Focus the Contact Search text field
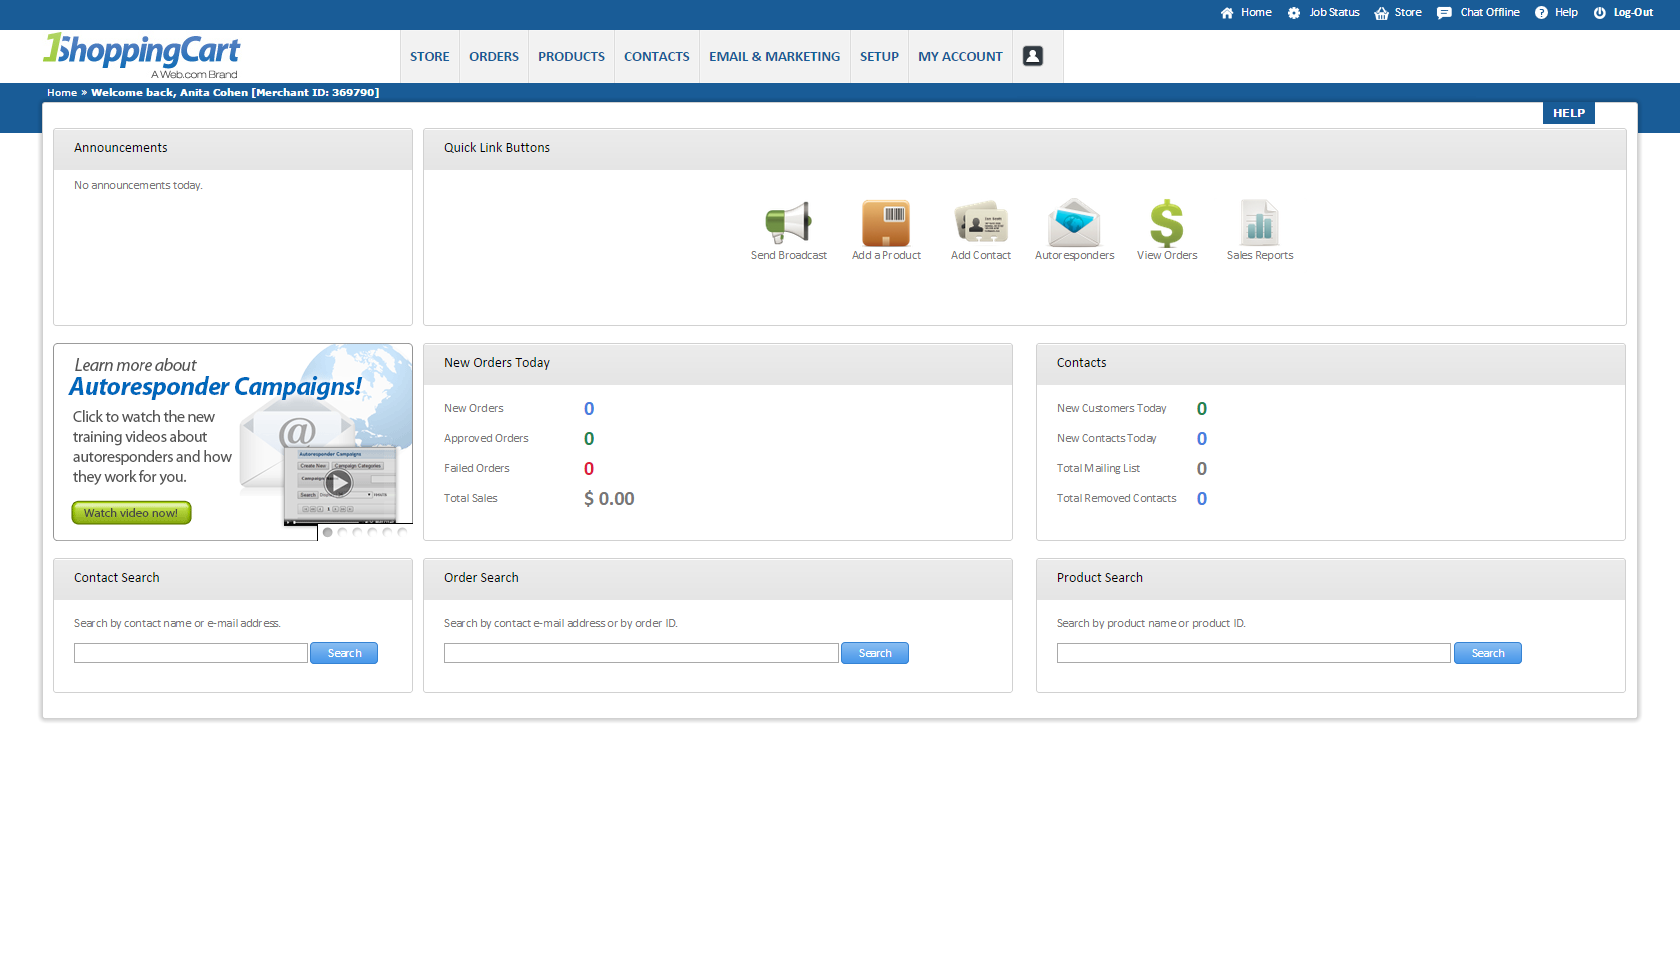 tap(190, 653)
